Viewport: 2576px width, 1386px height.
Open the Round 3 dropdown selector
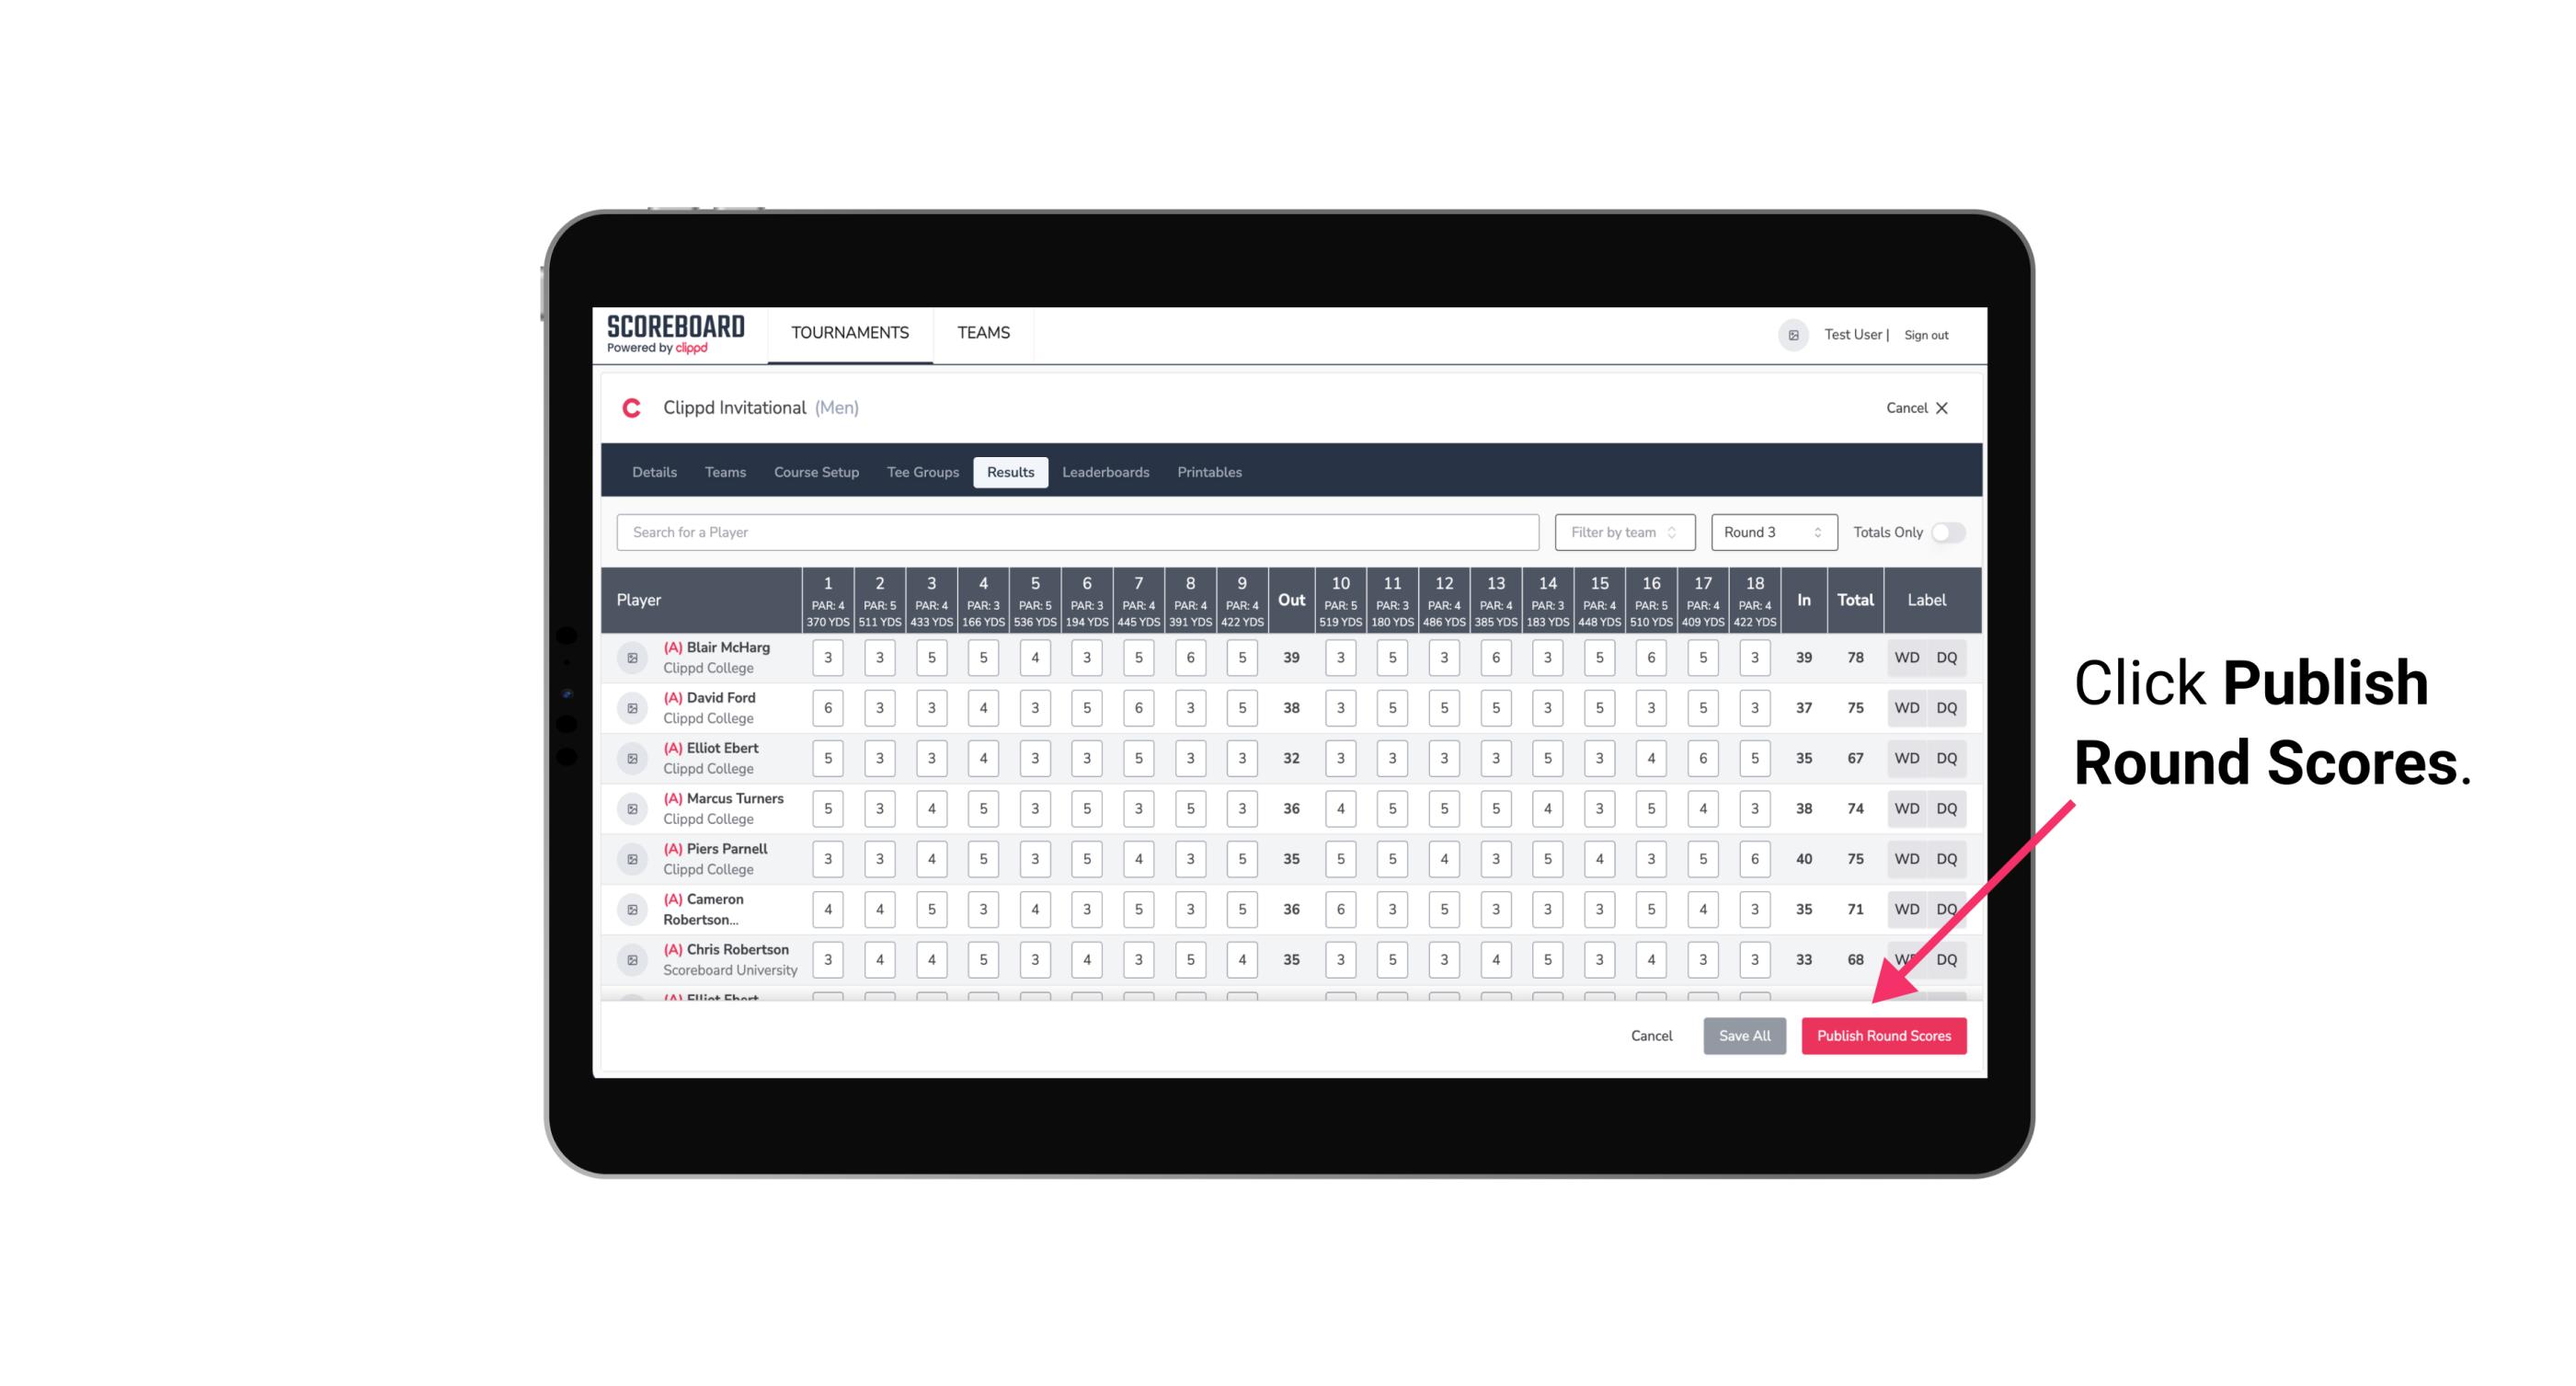point(1769,531)
